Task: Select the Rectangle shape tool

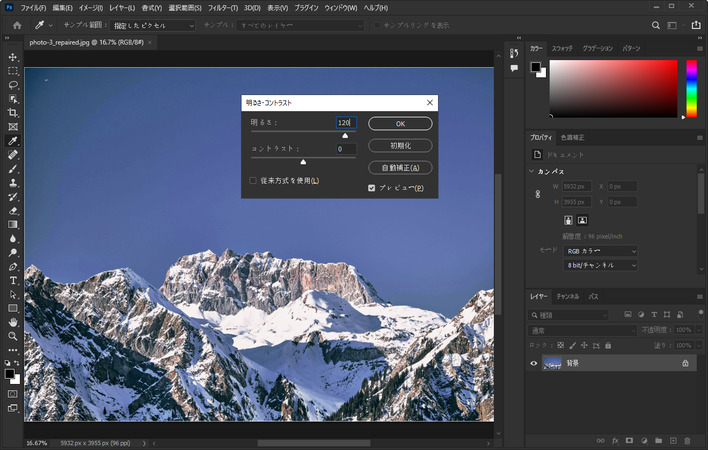Action: coord(13,309)
